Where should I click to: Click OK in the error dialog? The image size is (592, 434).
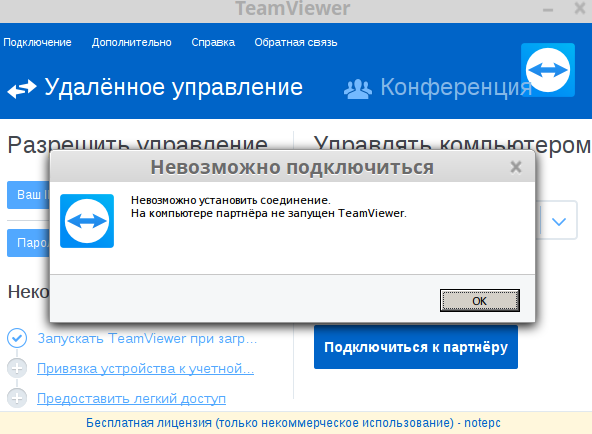coord(479,301)
